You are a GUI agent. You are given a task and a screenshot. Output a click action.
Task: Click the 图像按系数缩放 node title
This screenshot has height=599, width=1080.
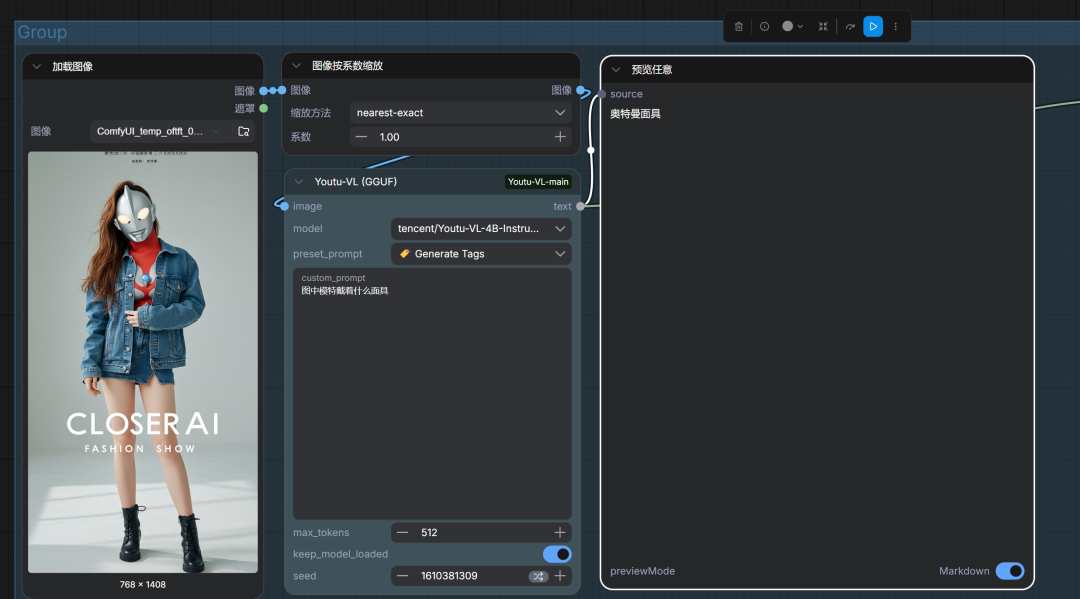[347, 66]
